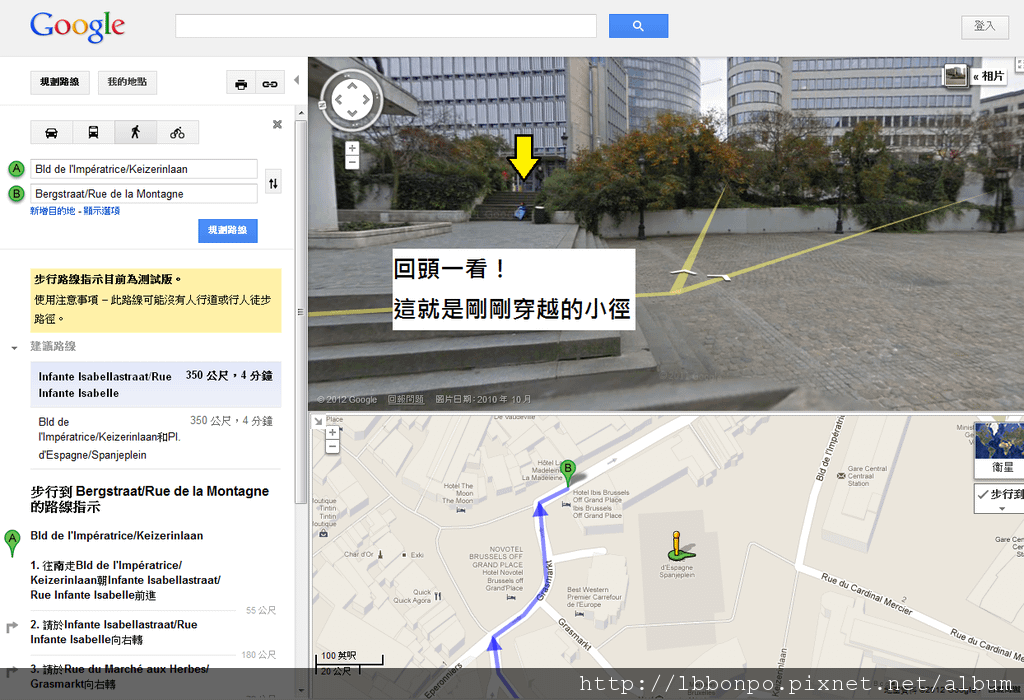
Task: Open the 規劃路線 tab button
Action: pyautogui.click(x=59, y=82)
